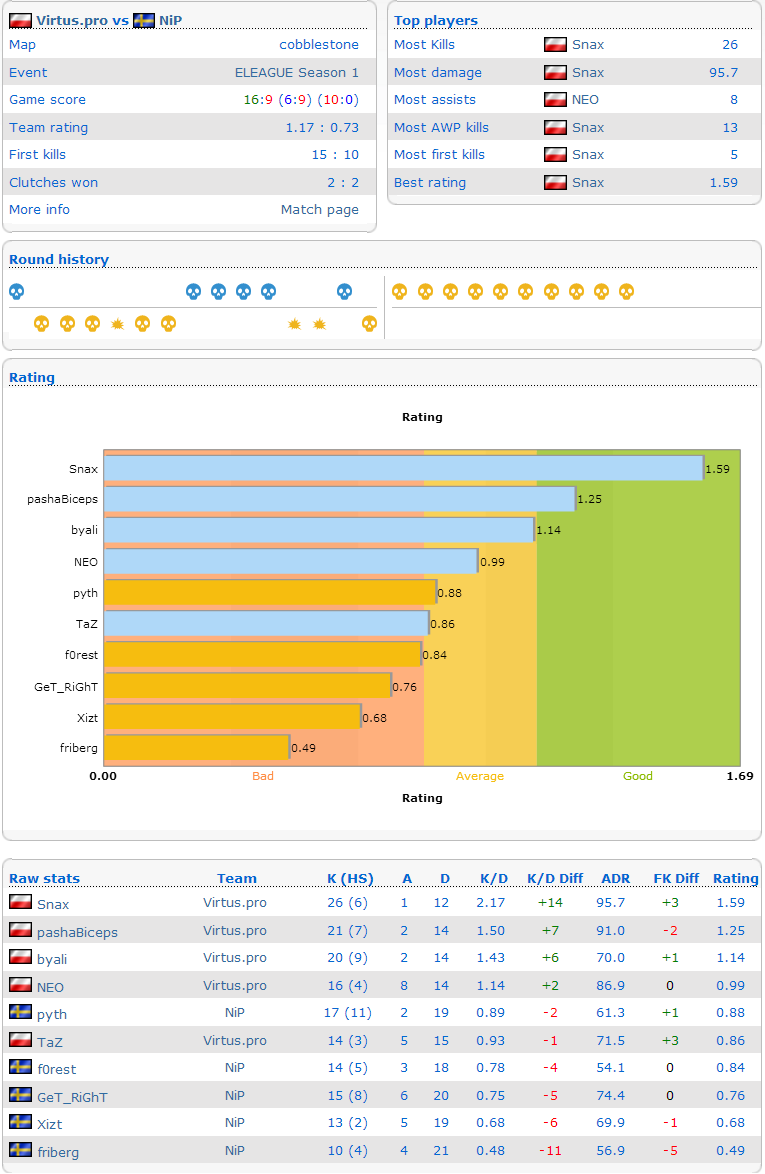Screen dimensions: 765x1174
Task: Click the flag in Best rating row
Action: pyautogui.click(x=555, y=182)
